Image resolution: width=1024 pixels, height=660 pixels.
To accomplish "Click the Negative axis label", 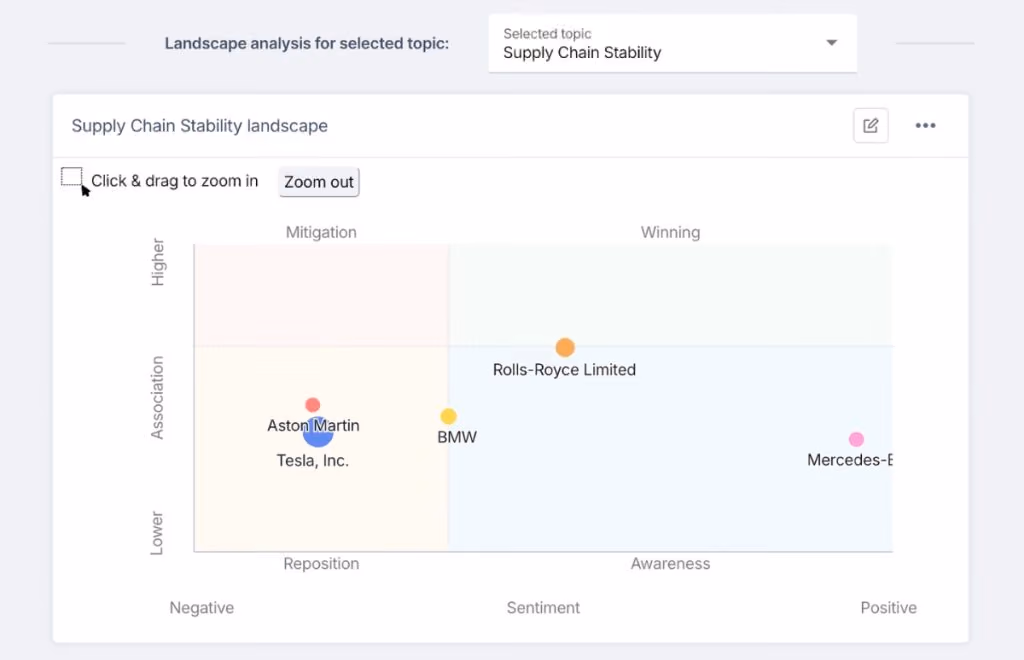I will 202,608.
